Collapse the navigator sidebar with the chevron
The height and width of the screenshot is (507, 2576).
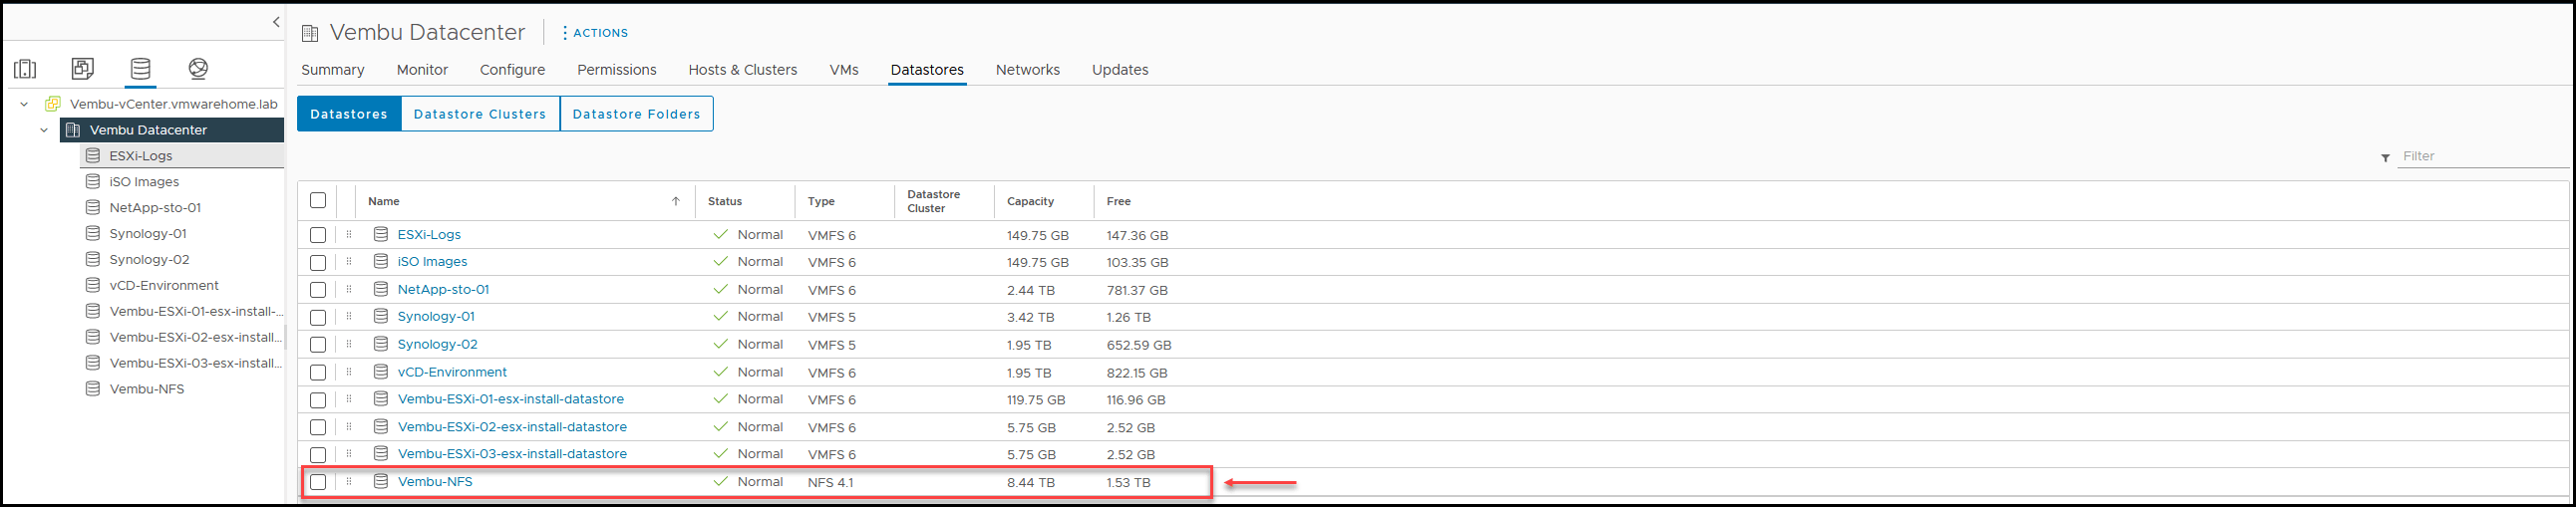tap(276, 22)
